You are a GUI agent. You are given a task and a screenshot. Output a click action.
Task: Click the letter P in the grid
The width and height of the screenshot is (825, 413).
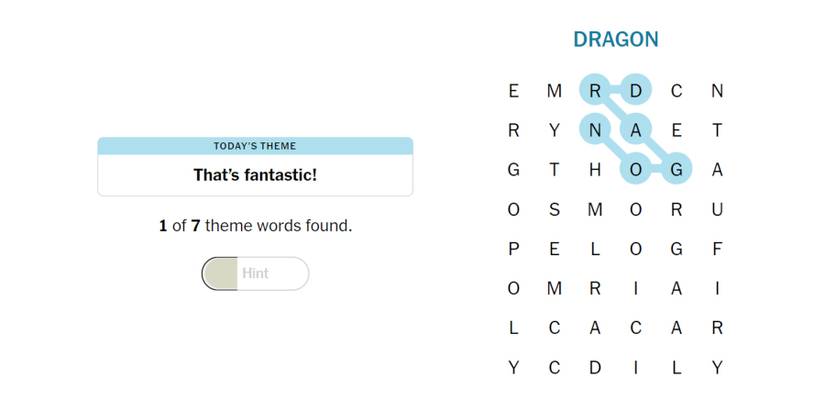[x=514, y=249]
